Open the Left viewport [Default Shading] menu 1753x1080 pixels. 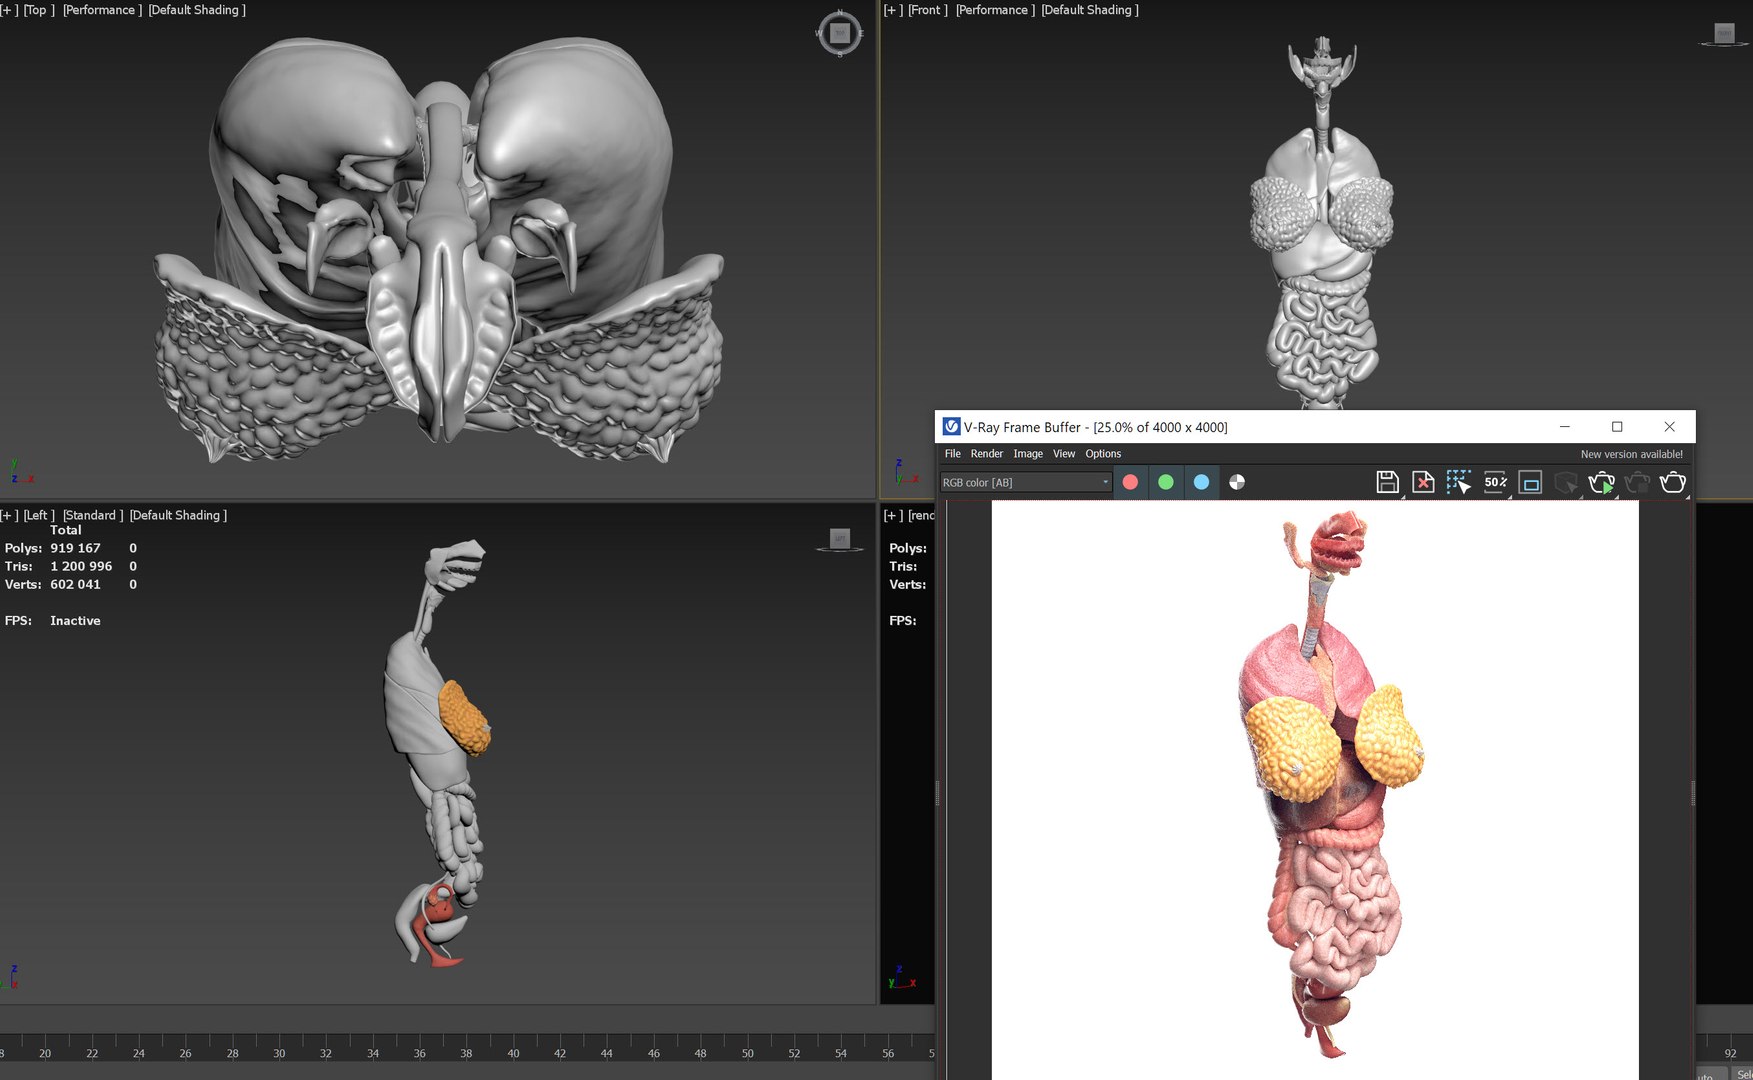click(x=178, y=515)
